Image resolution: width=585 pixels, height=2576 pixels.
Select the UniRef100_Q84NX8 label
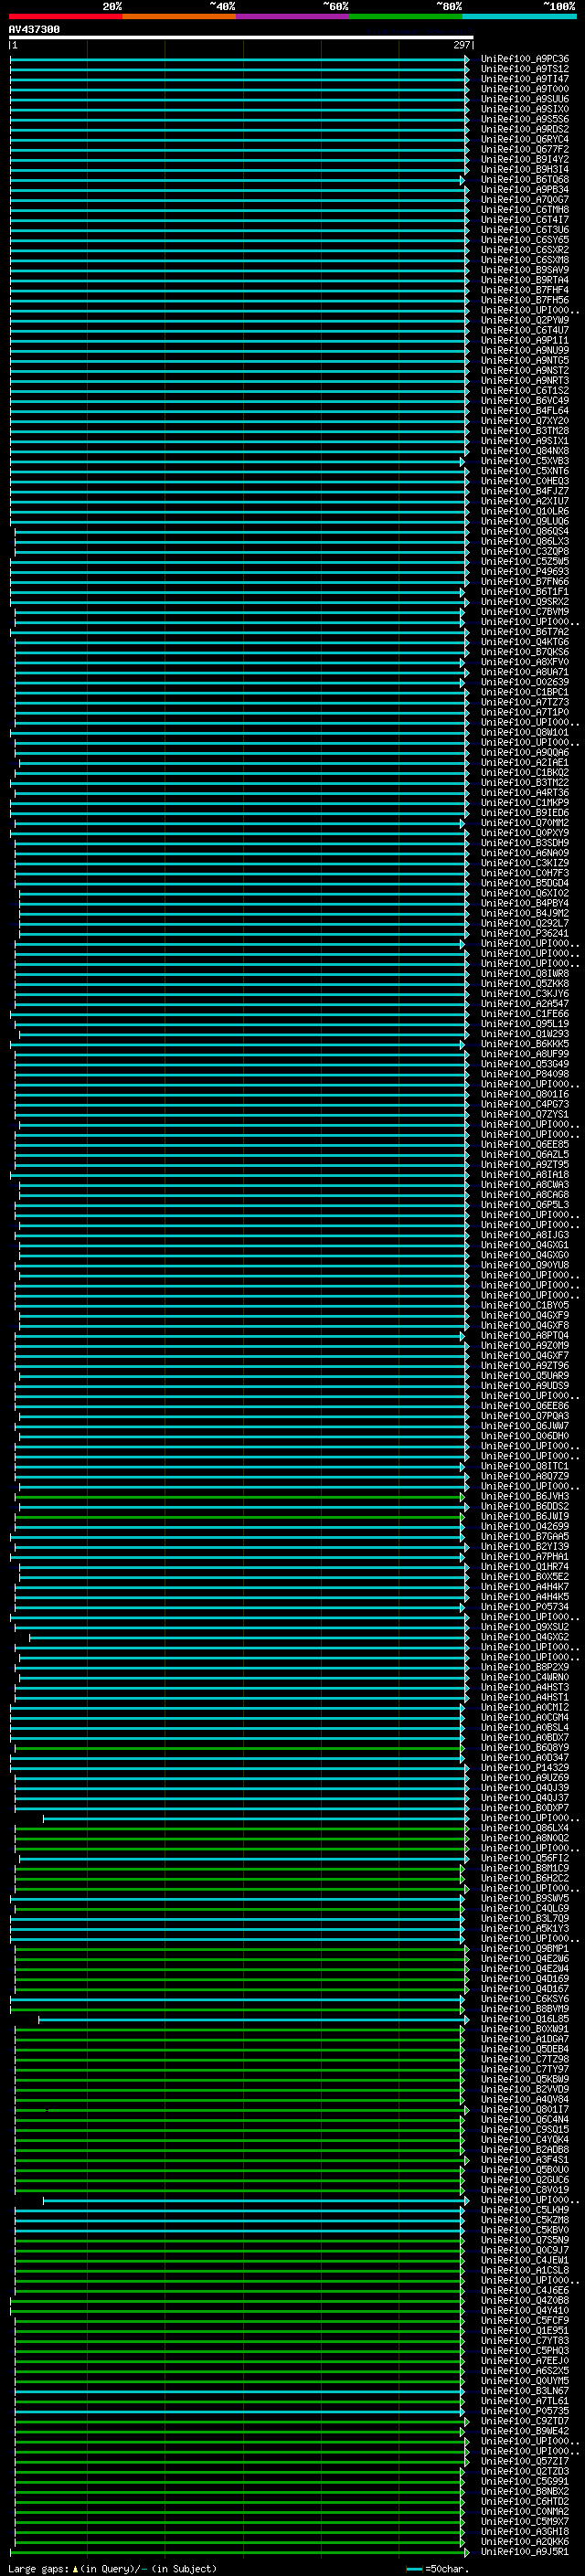point(525,451)
